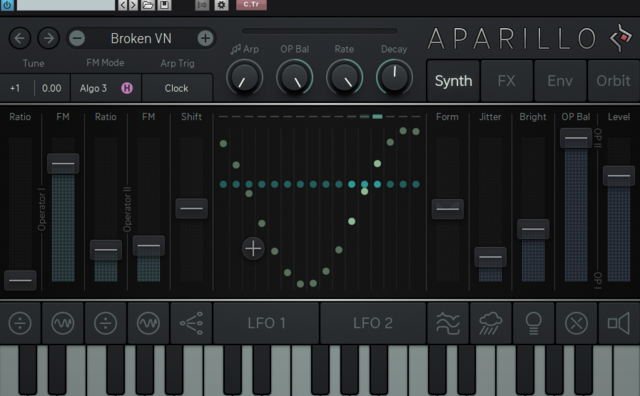Click the OP Bal vertical slider handle
Viewport: 640px width, 396px height.
click(576, 138)
